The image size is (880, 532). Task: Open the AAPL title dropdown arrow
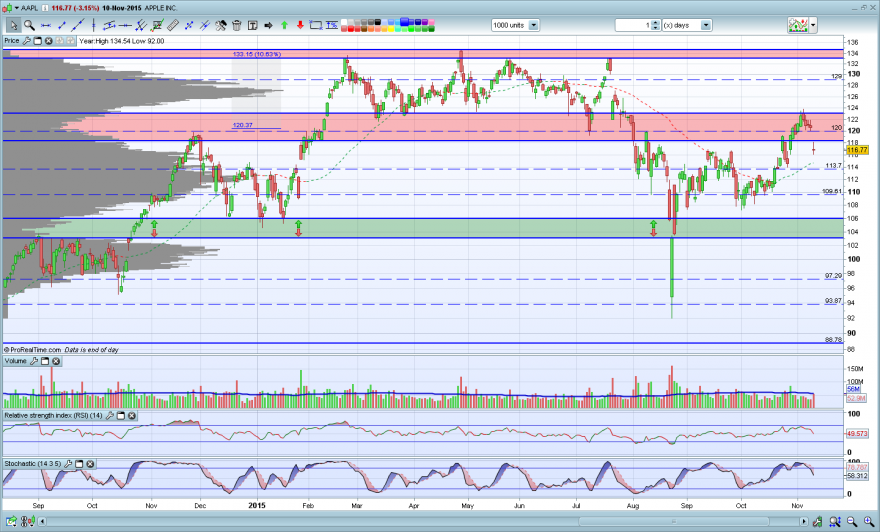pyautogui.click(x=17, y=8)
